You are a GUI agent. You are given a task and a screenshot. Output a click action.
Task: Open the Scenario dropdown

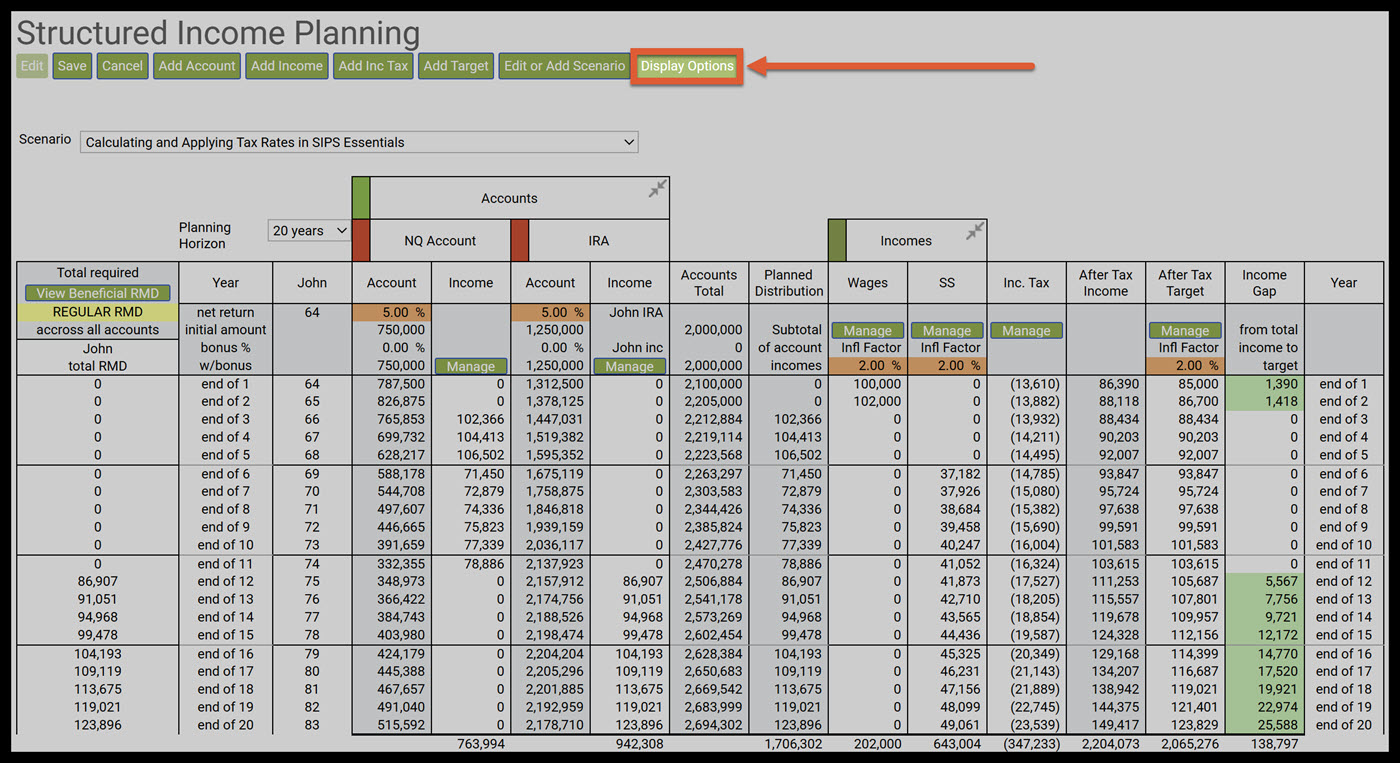click(359, 142)
